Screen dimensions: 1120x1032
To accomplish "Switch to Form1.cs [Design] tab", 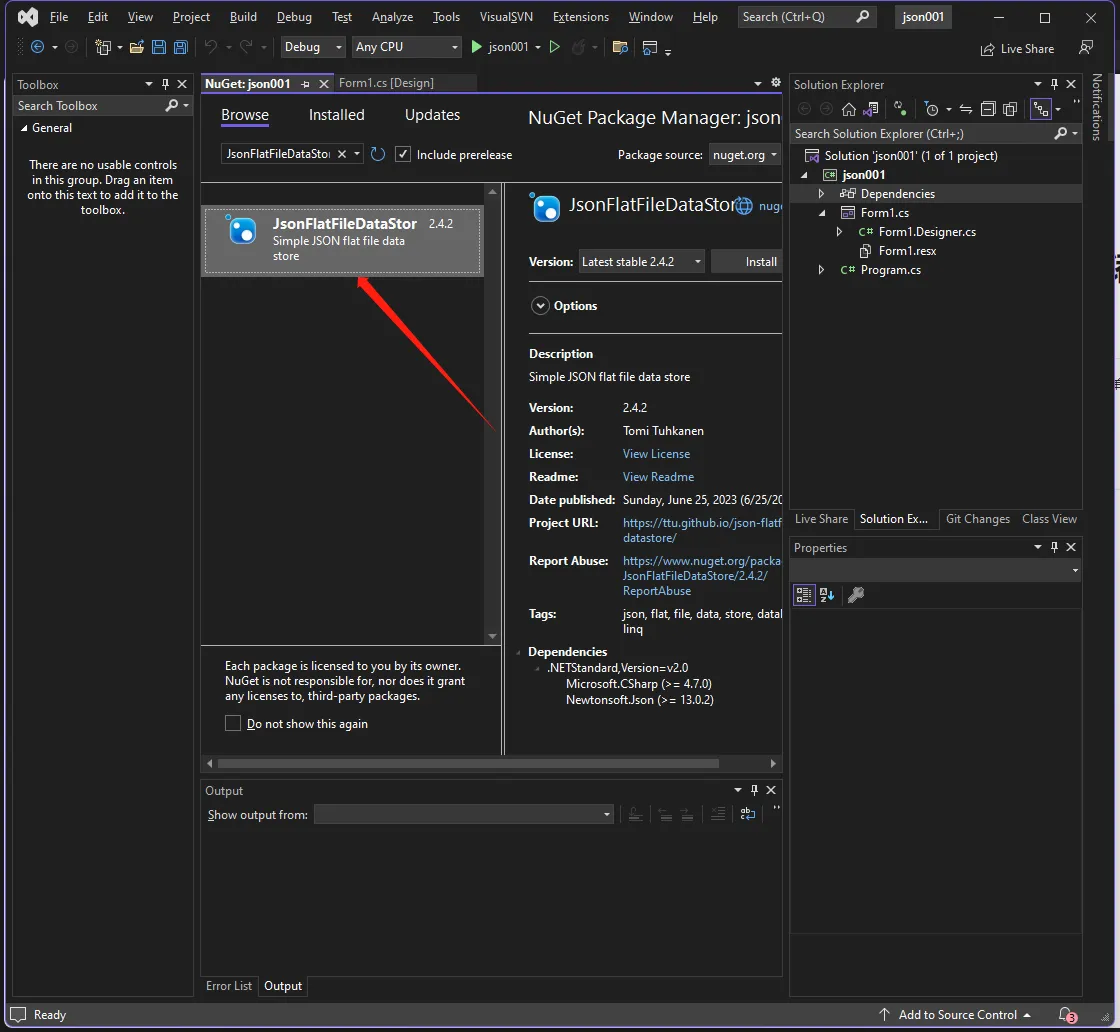I will coord(386,83).
